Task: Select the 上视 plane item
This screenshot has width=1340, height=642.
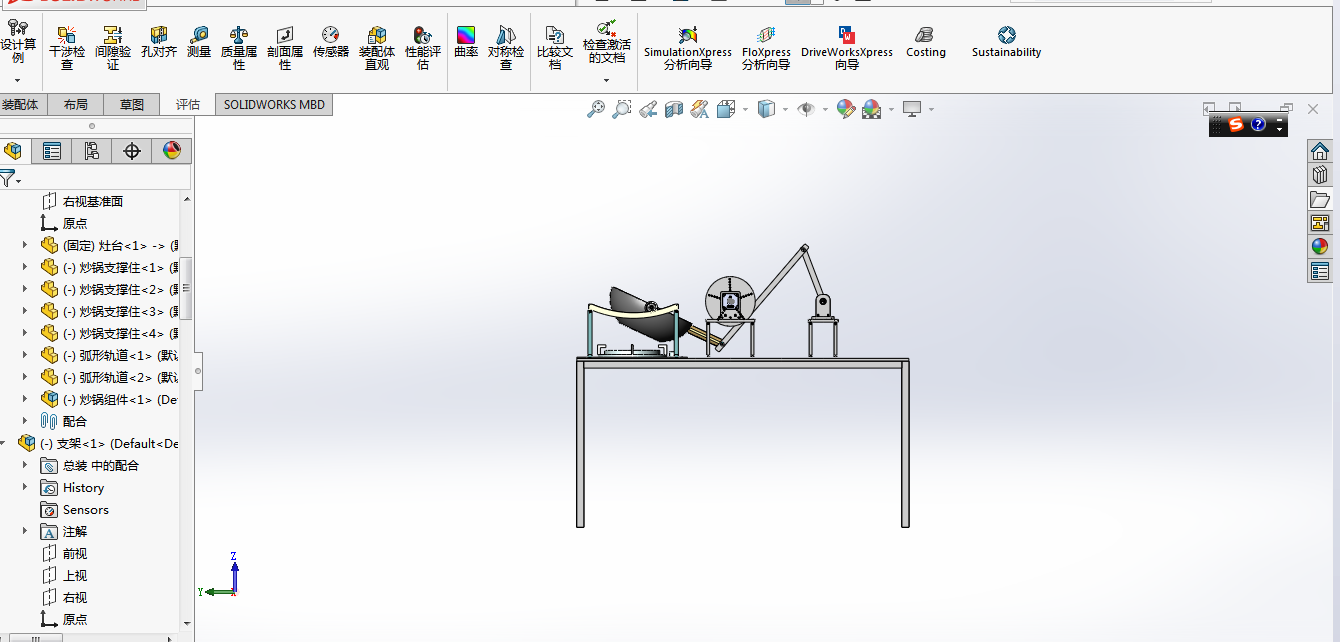Action: [x=75, y=575]
